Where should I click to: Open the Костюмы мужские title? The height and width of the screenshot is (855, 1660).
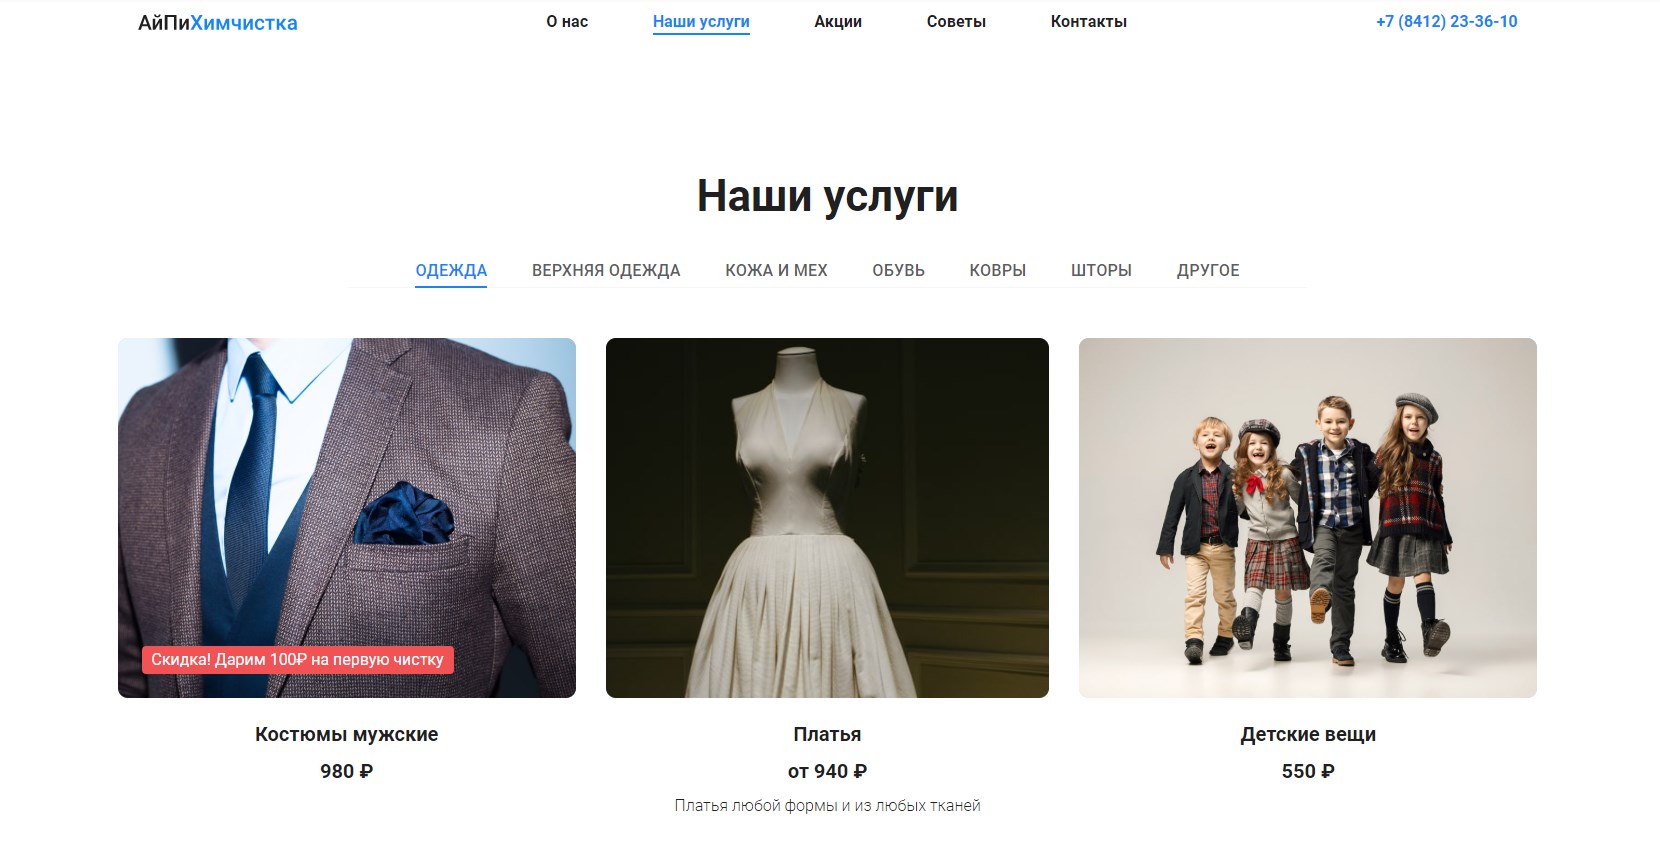(346, 734)
